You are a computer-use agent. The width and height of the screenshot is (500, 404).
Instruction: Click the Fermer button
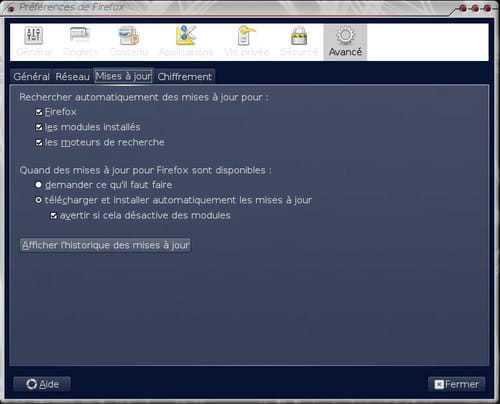[x=456, y=384]
